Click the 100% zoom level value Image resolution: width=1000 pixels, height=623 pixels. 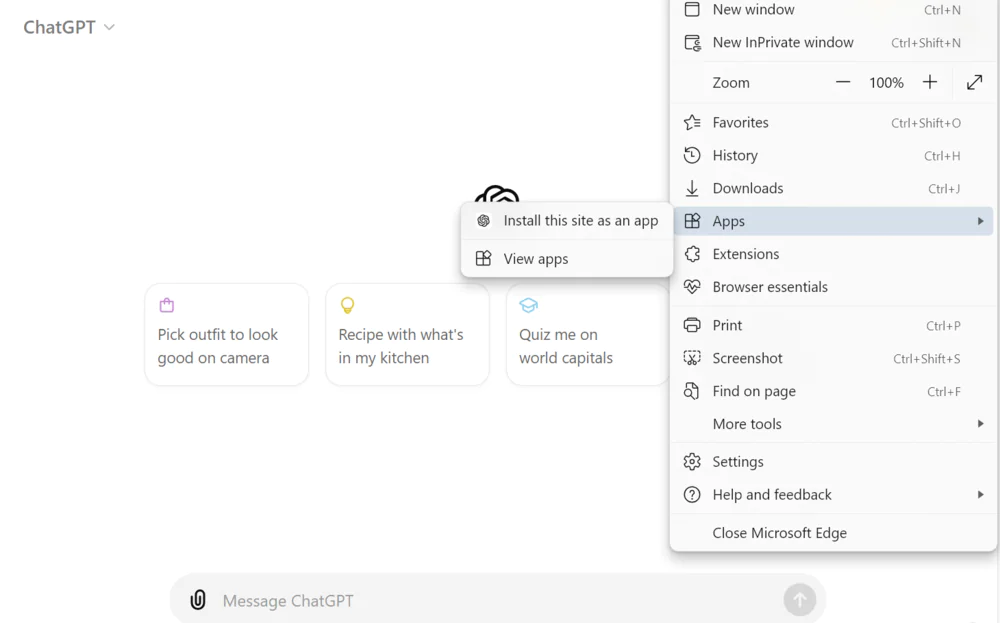pos(886,83)
